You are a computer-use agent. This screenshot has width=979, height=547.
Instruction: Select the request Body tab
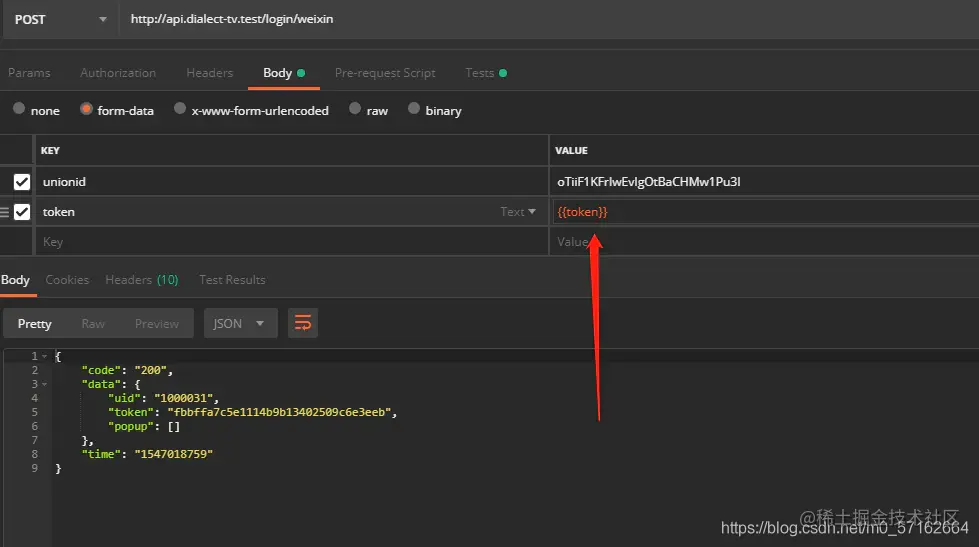284,73
